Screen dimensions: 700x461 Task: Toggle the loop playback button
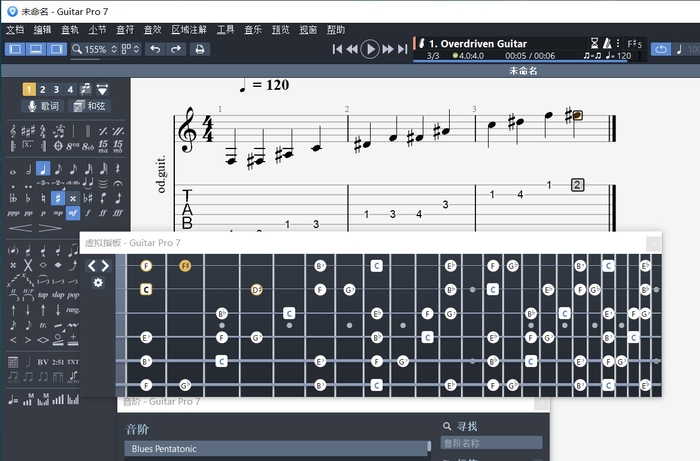[661, 49]
